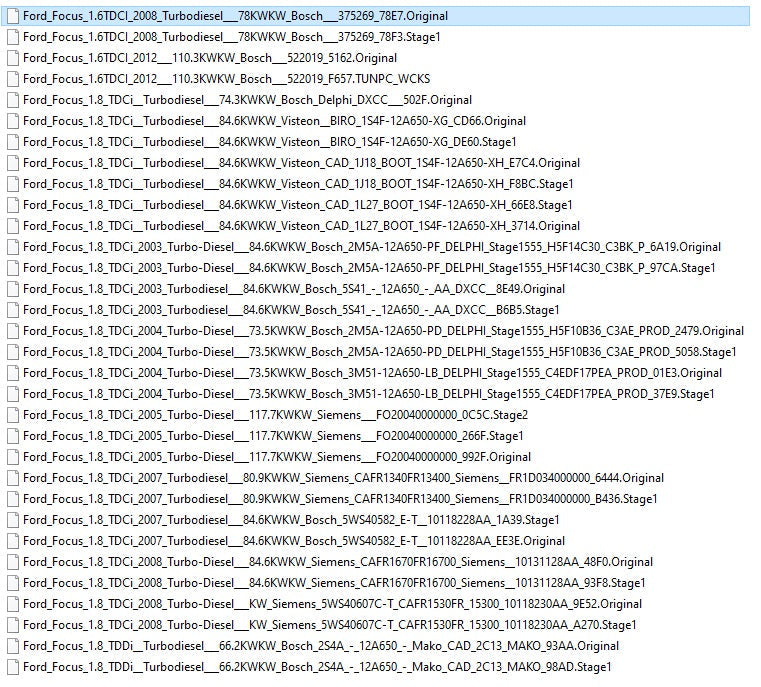
Task: Click the file icon beside EE3E.Original
Action: click(13, 541)
